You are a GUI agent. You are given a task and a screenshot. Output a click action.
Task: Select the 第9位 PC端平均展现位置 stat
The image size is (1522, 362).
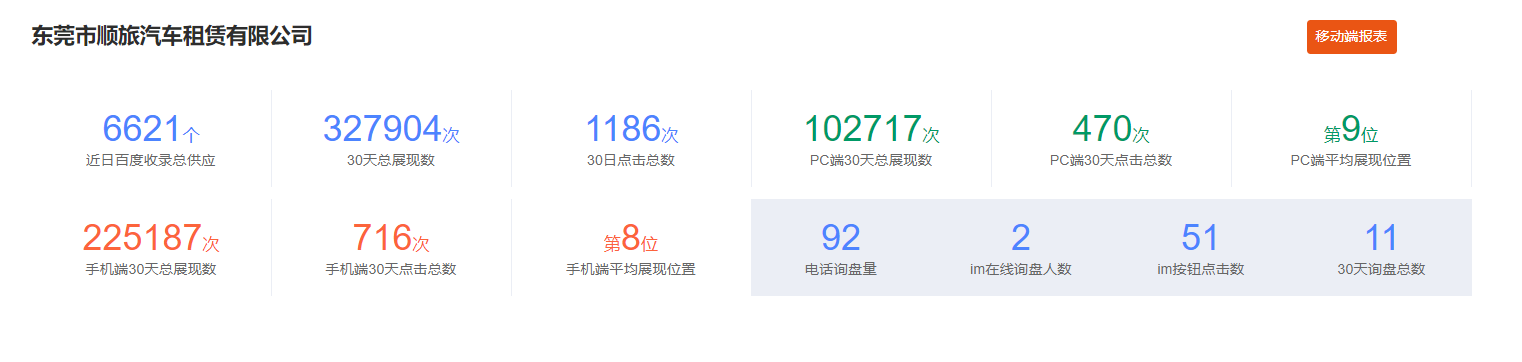click(1351, 138)
